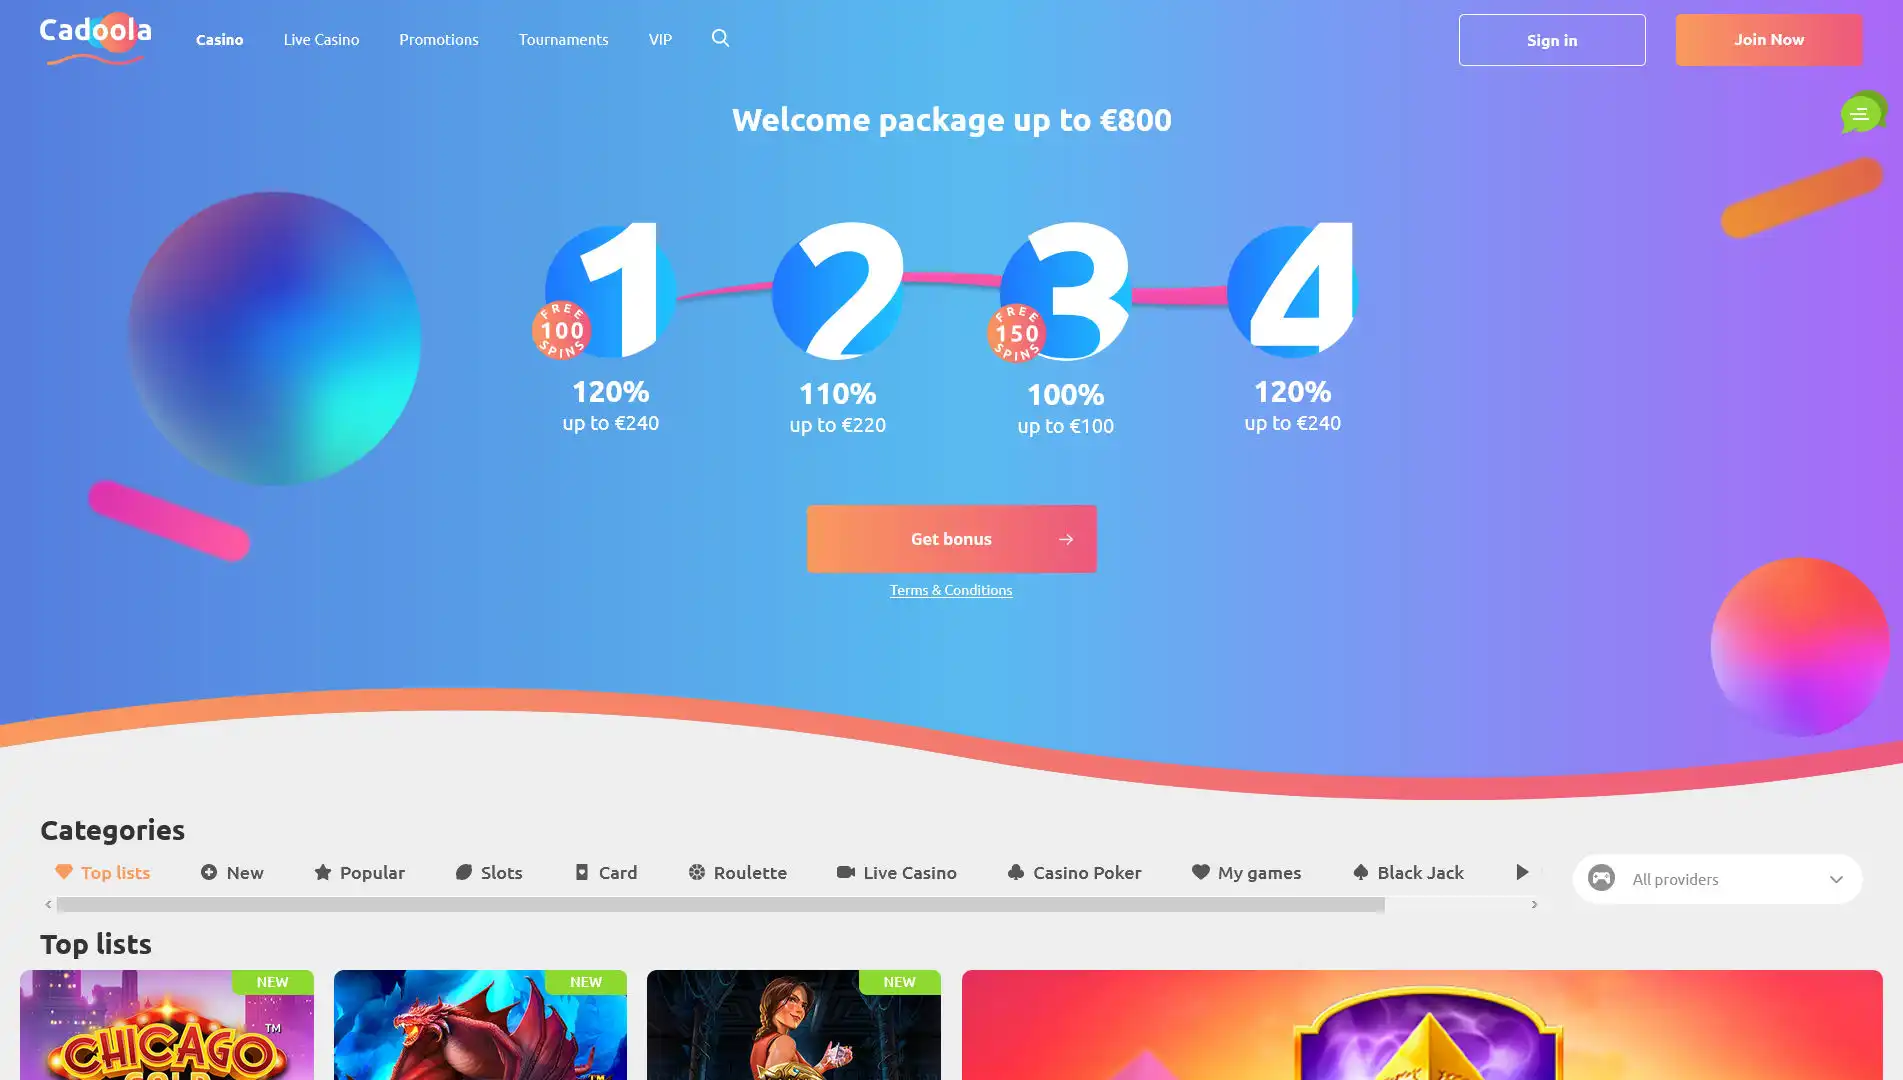Select the Popular star category
1903x1080 pixels.
(x=360, y=872)
